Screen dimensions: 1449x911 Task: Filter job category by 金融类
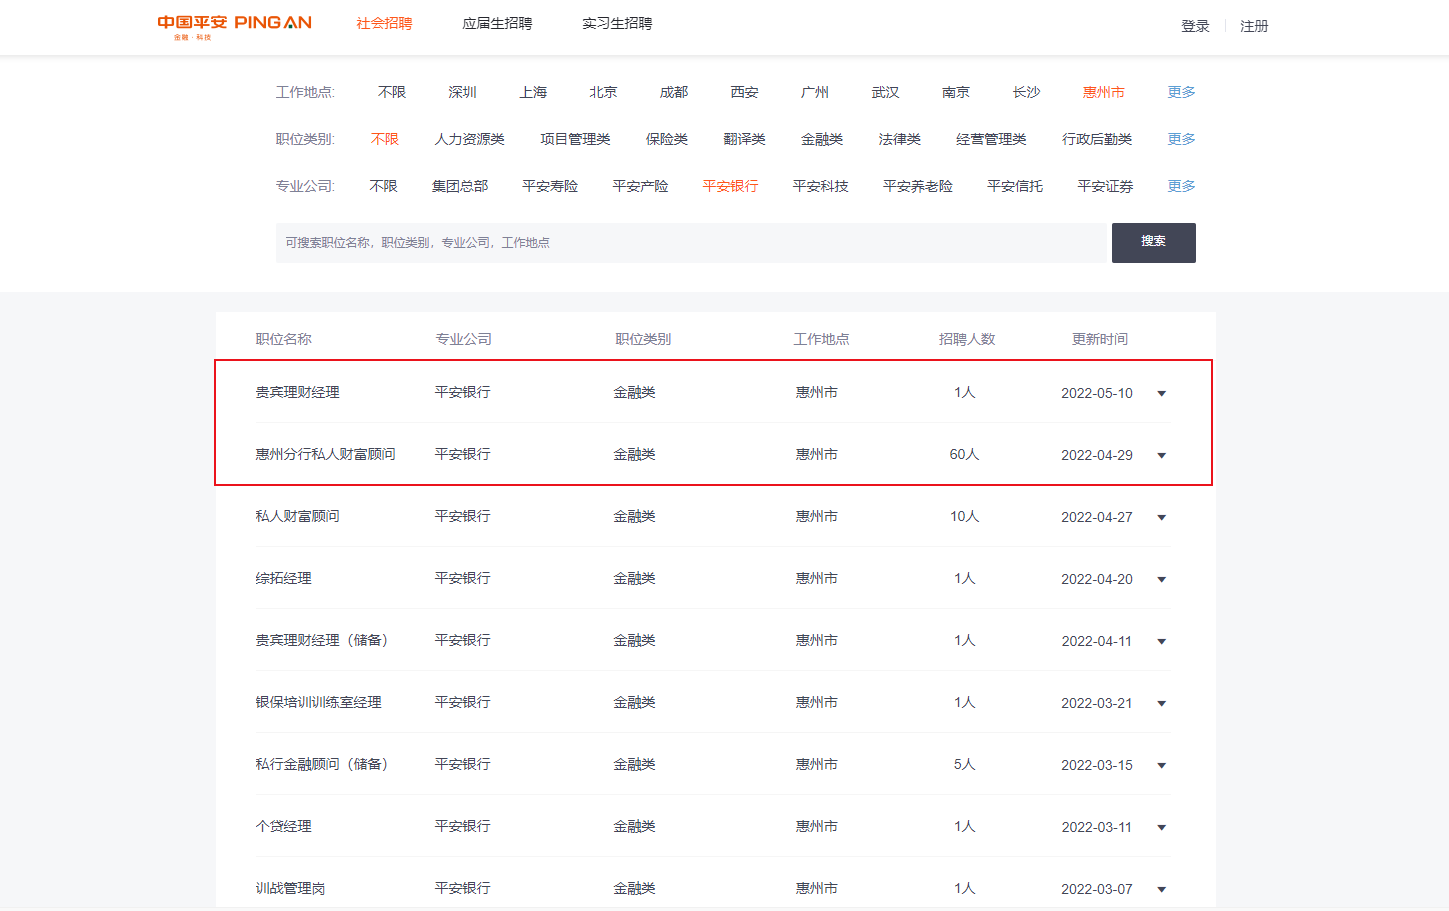[822, 139]
